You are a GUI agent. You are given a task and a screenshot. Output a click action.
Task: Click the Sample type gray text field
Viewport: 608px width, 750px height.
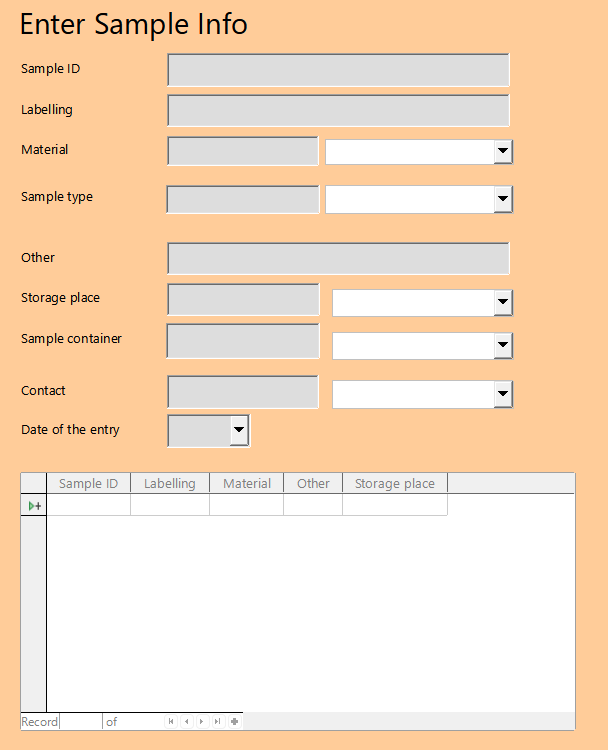click(x=243, y=199)
